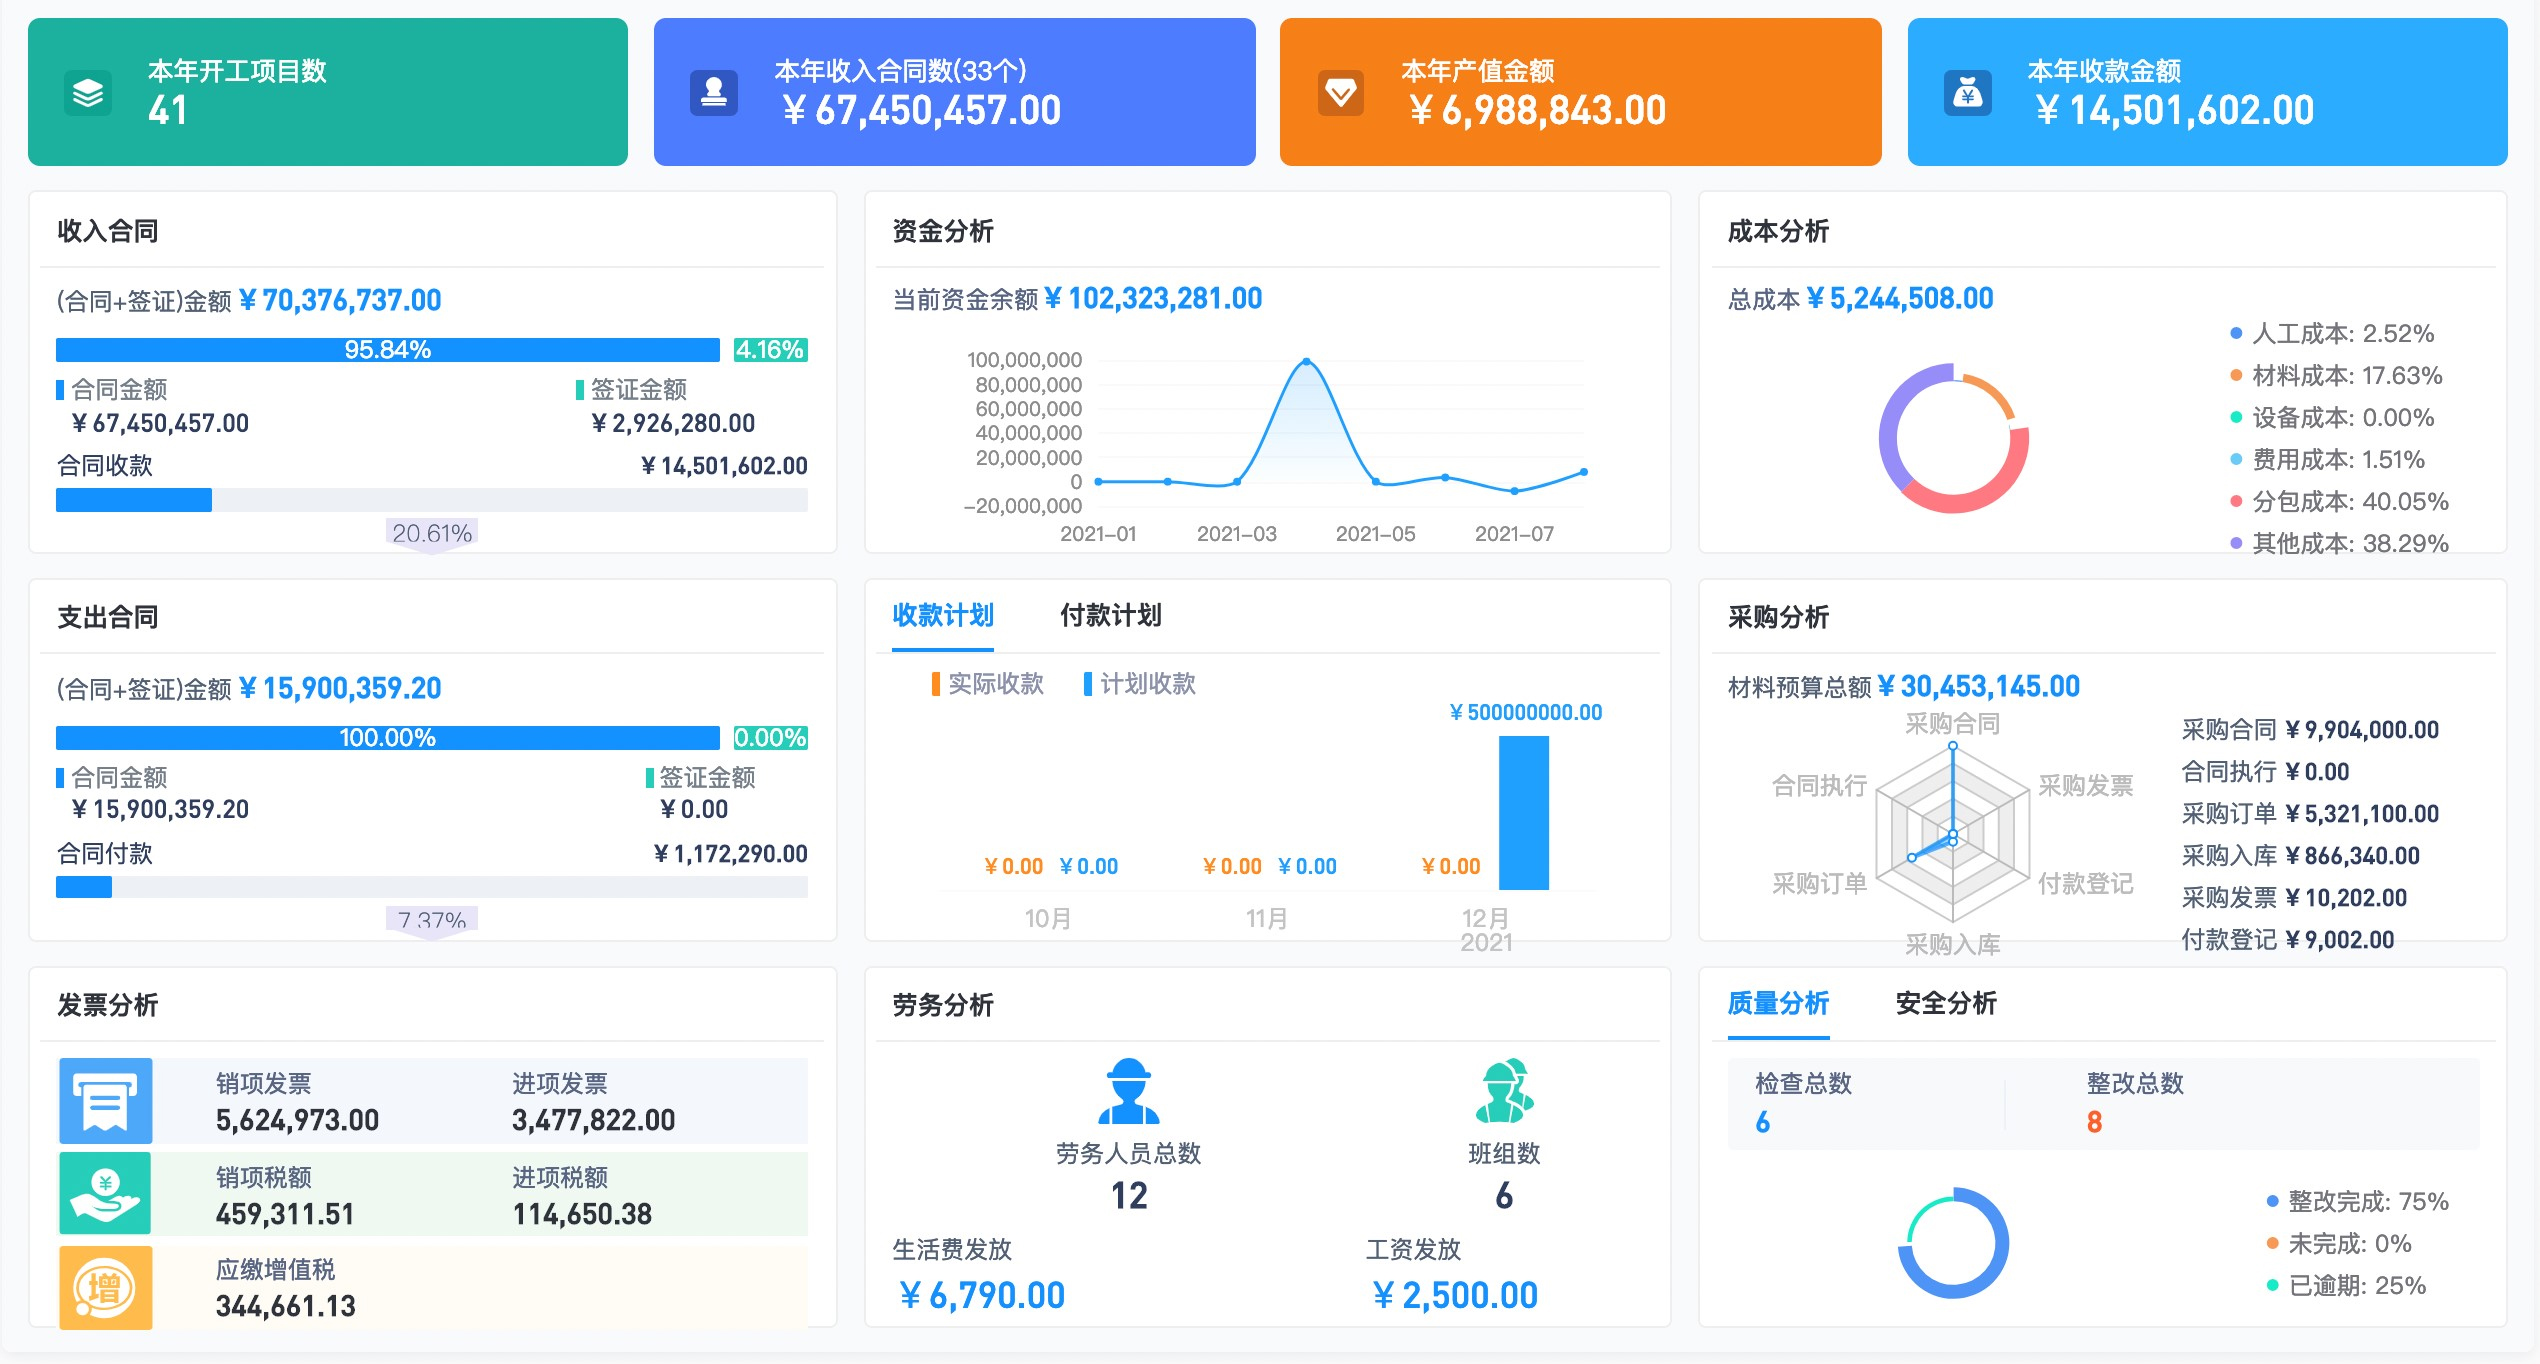The image size is (2540, 1364).
Task: Click the blue labor worker icon
Action: coord(1128,1091)
